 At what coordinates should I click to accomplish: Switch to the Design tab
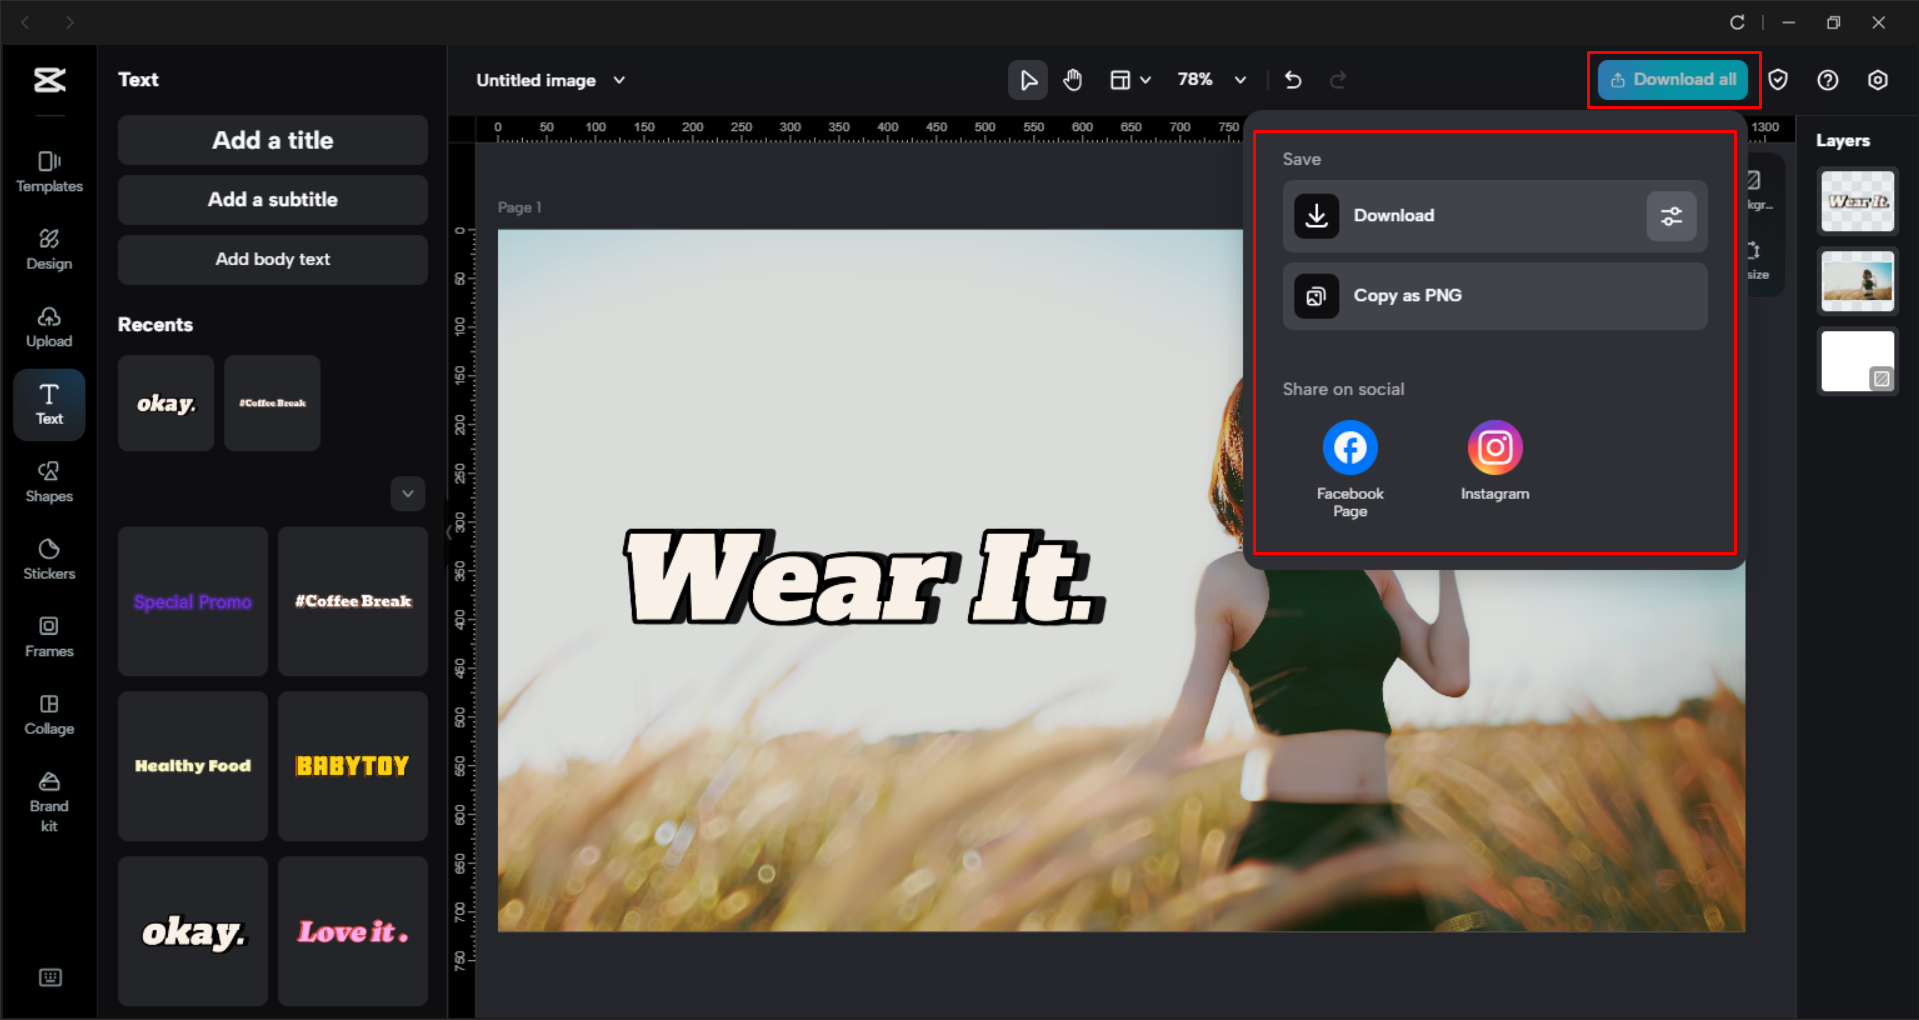coord(48,248)
